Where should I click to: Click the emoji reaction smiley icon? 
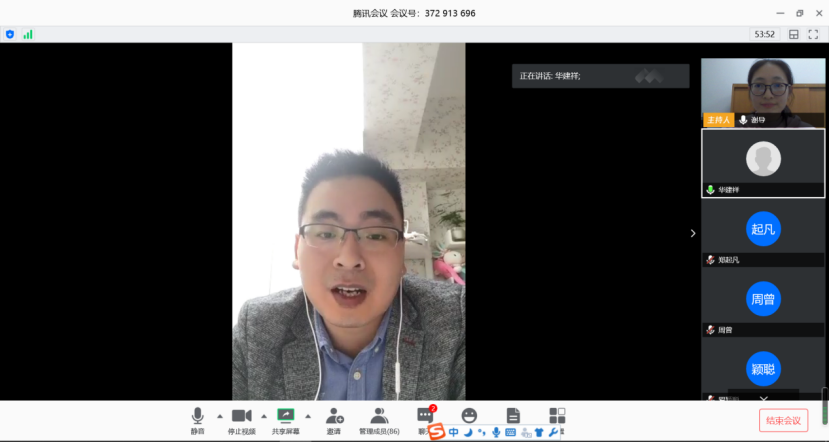point(469,414)
